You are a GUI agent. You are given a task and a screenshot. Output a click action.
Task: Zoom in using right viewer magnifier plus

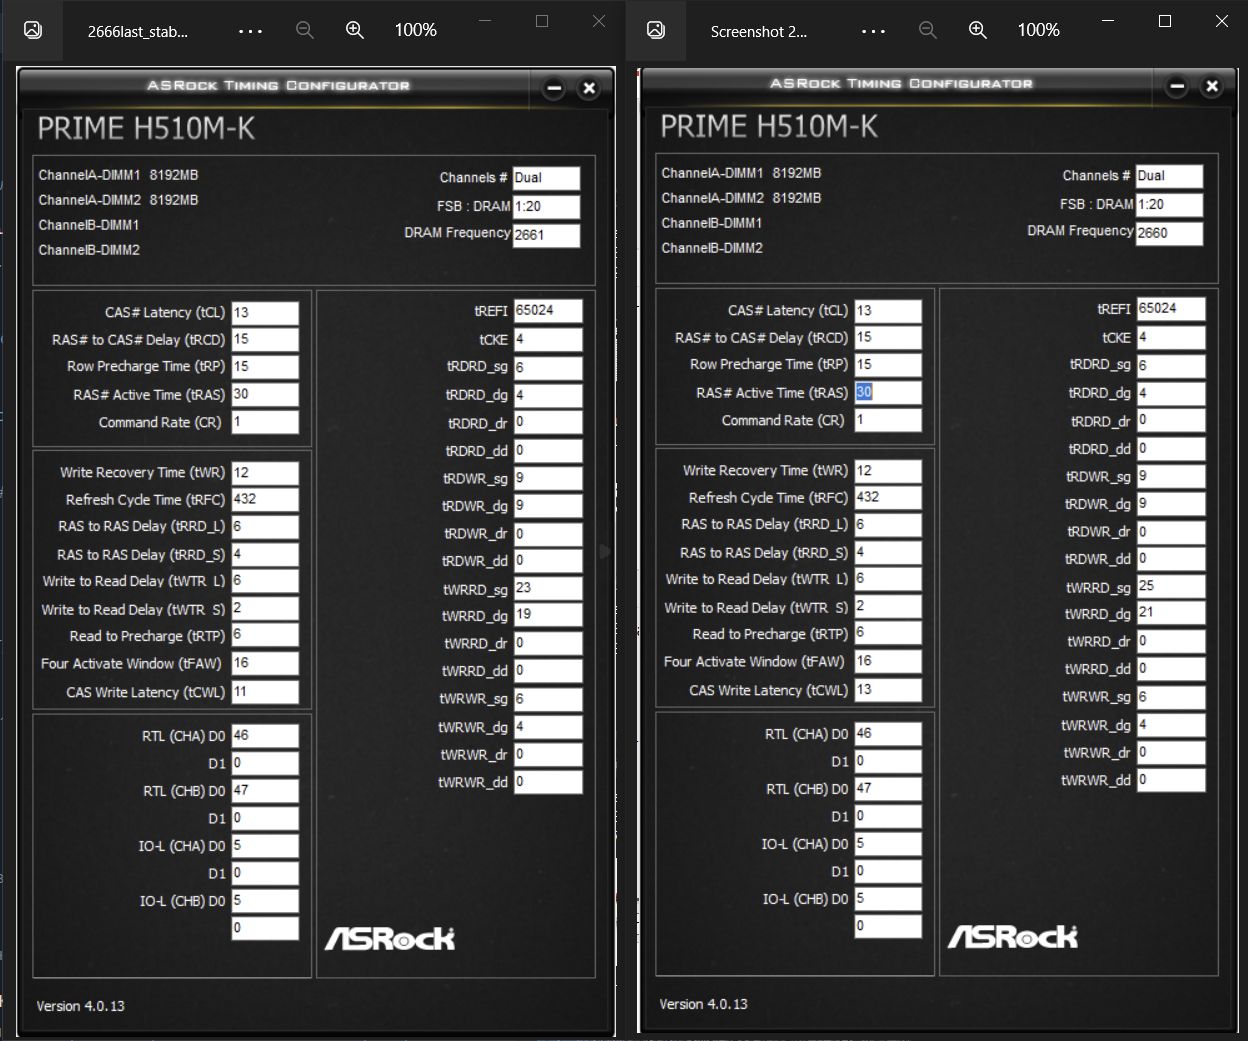978,30
